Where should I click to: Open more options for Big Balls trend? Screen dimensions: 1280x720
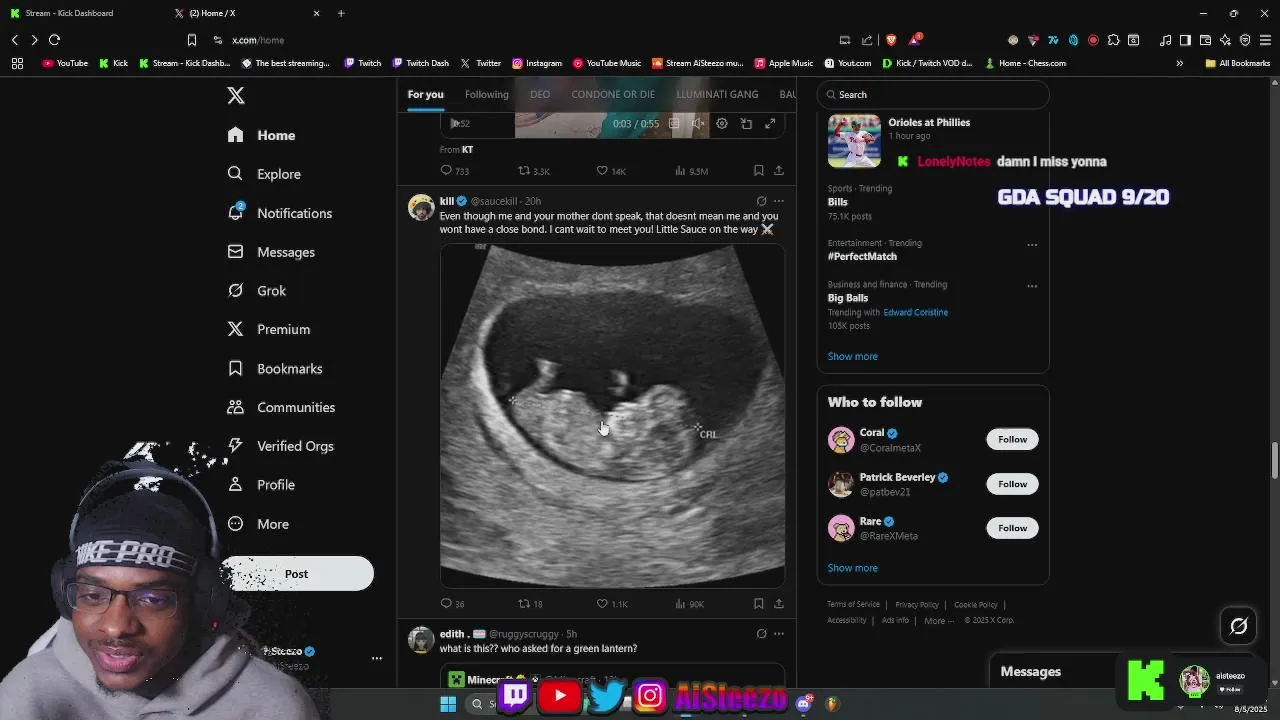coord(1032,286)
